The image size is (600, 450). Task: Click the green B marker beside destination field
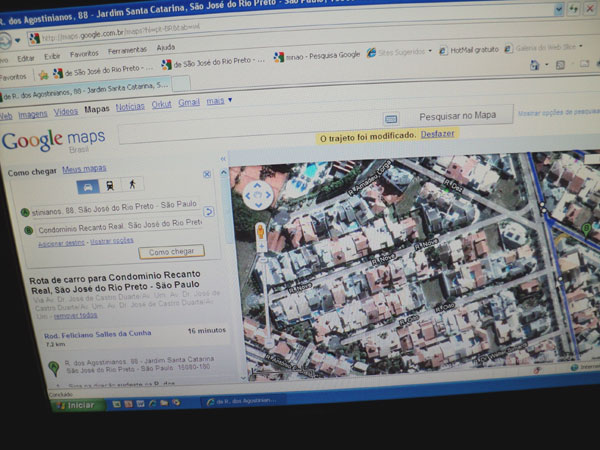click(x=28, y=230)
